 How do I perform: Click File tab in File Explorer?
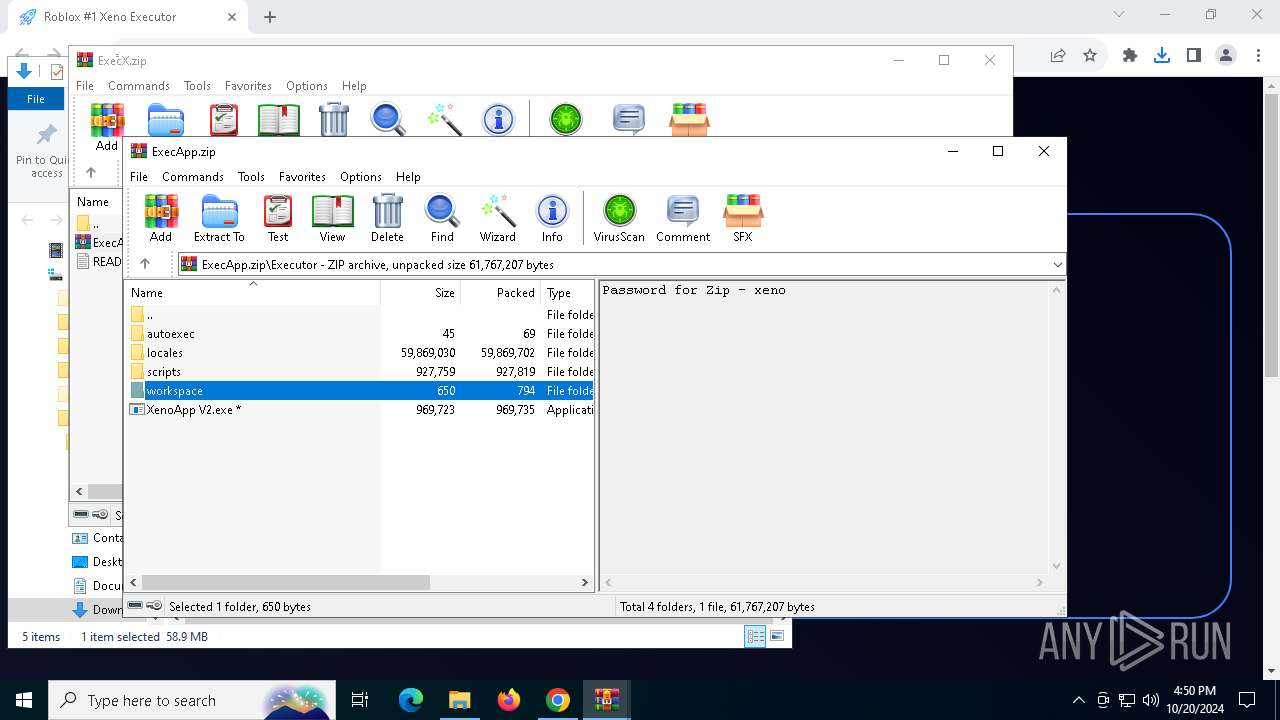tap(36, 99)
